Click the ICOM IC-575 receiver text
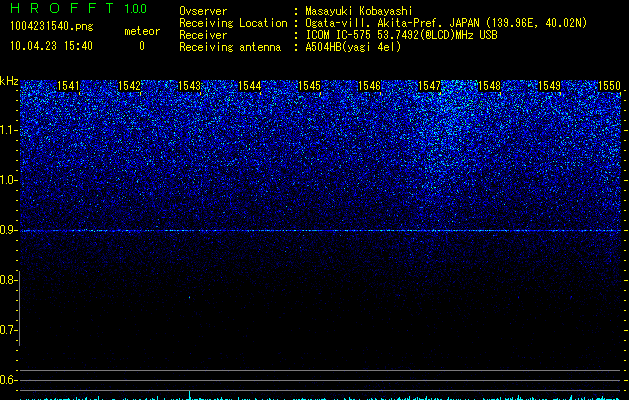Screen dimensions: 629x400 [401, 35]
